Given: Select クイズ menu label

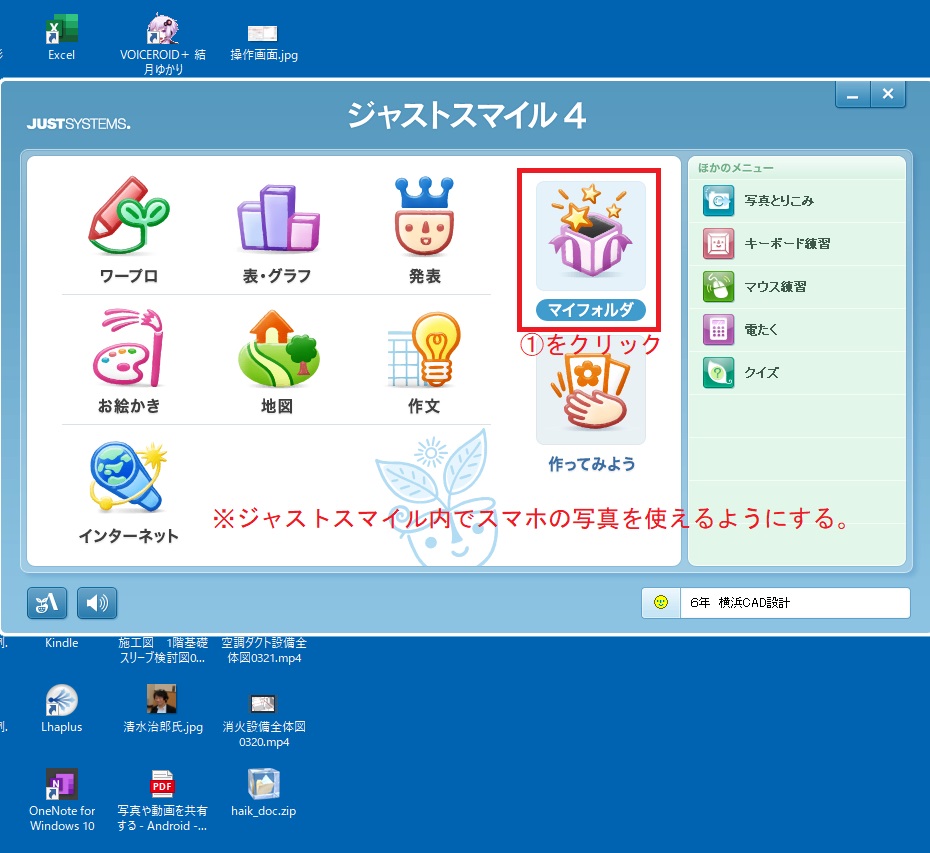Looking at the screenshot, I should [x=762, y=373].
